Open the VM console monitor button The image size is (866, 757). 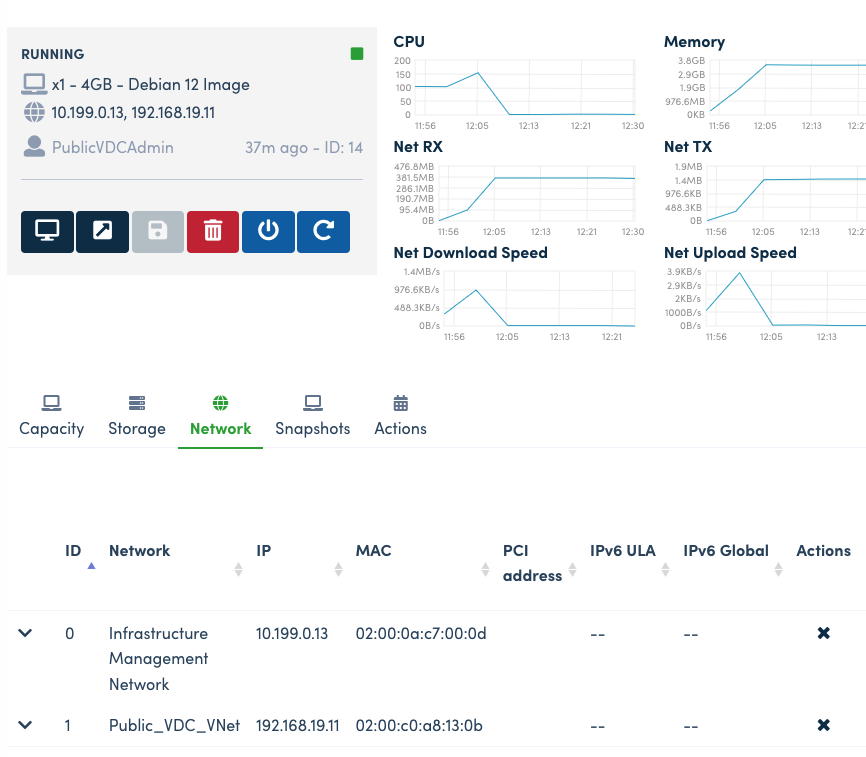click(47, 231)
